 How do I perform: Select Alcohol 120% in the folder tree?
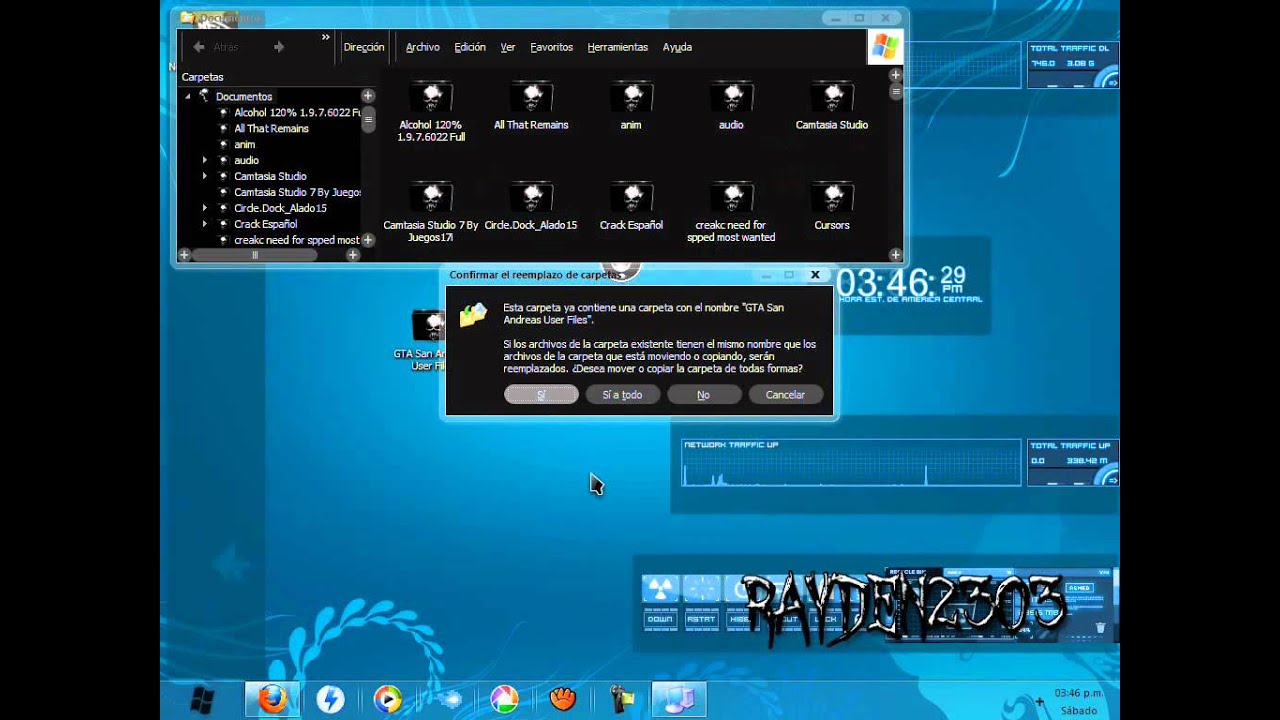[x=297, y=112]
